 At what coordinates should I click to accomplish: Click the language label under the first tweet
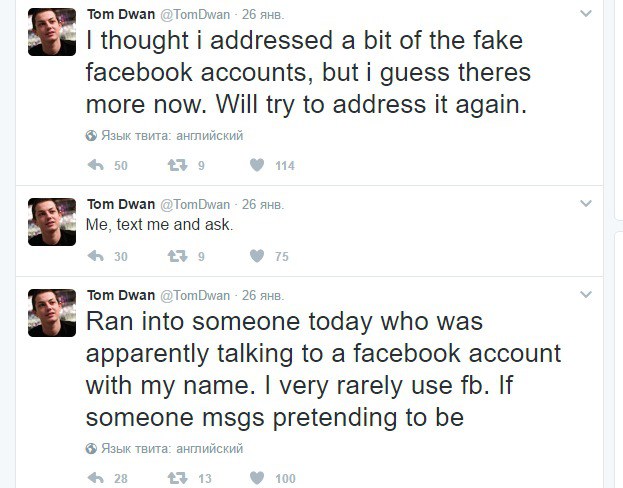pos(171,135)
